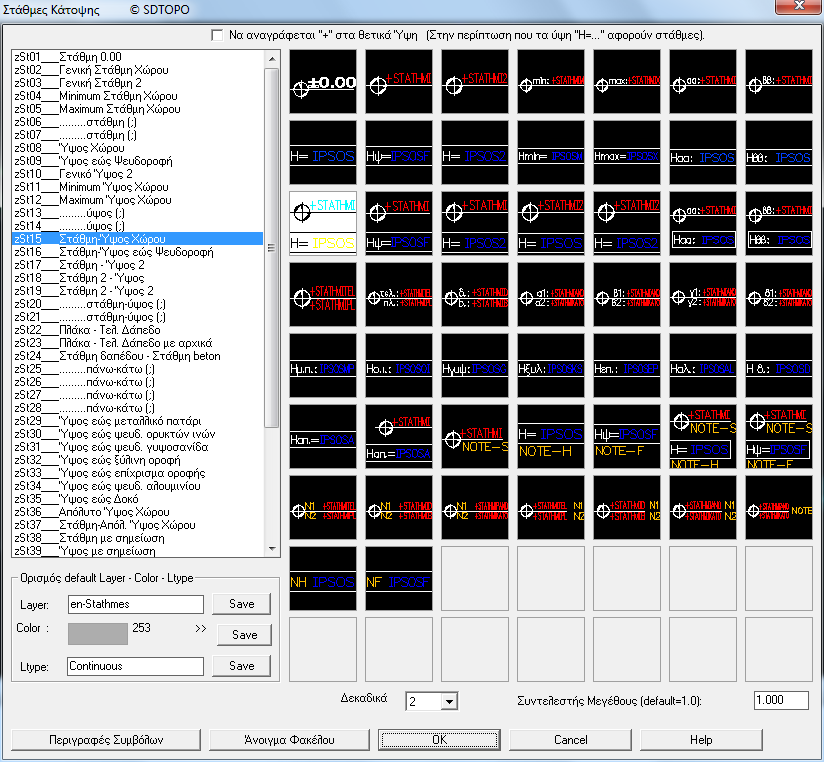Select the highlighted cyan STATHMI/IPSOS symbol tile
This screenshot has width=824, height=762.
click(x=322, y=225)
